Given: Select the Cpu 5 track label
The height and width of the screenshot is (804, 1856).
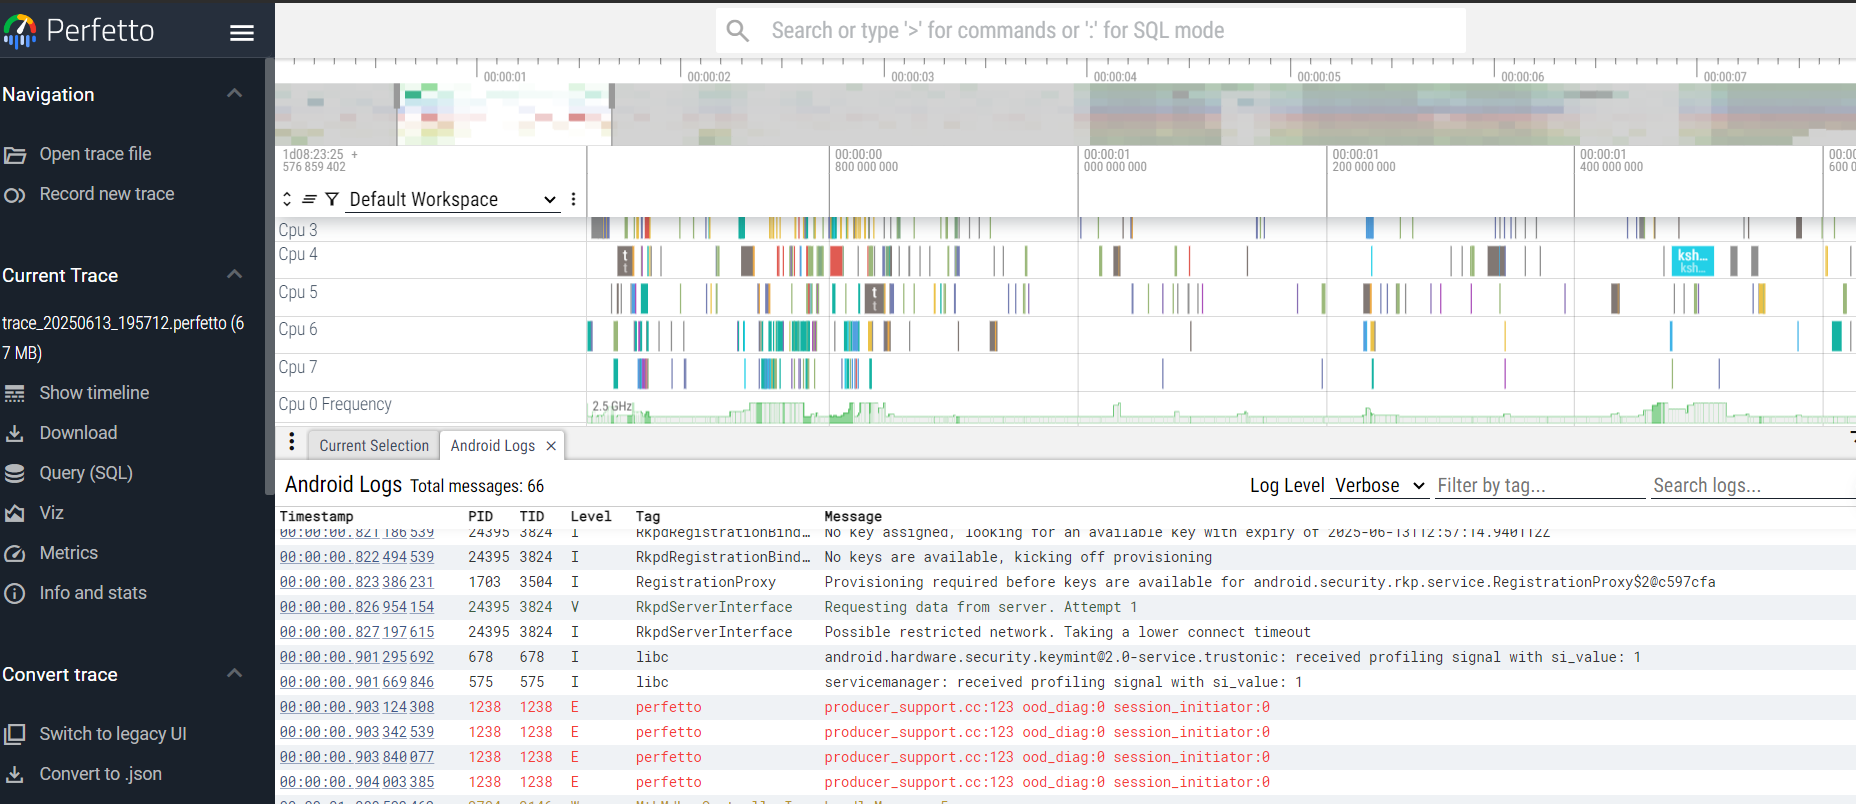Looking at the screenshot, I should (298, 292).
